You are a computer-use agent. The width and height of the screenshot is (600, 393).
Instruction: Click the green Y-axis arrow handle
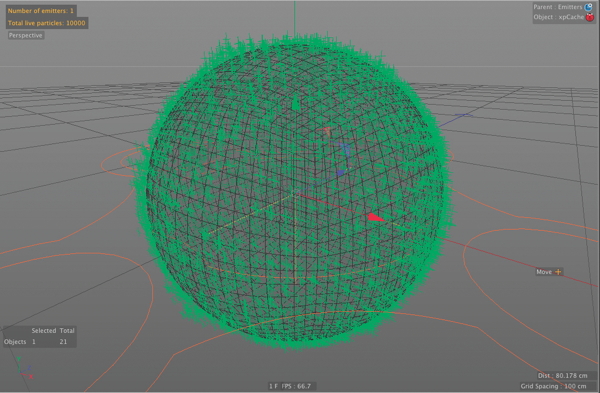coord(295,103)
